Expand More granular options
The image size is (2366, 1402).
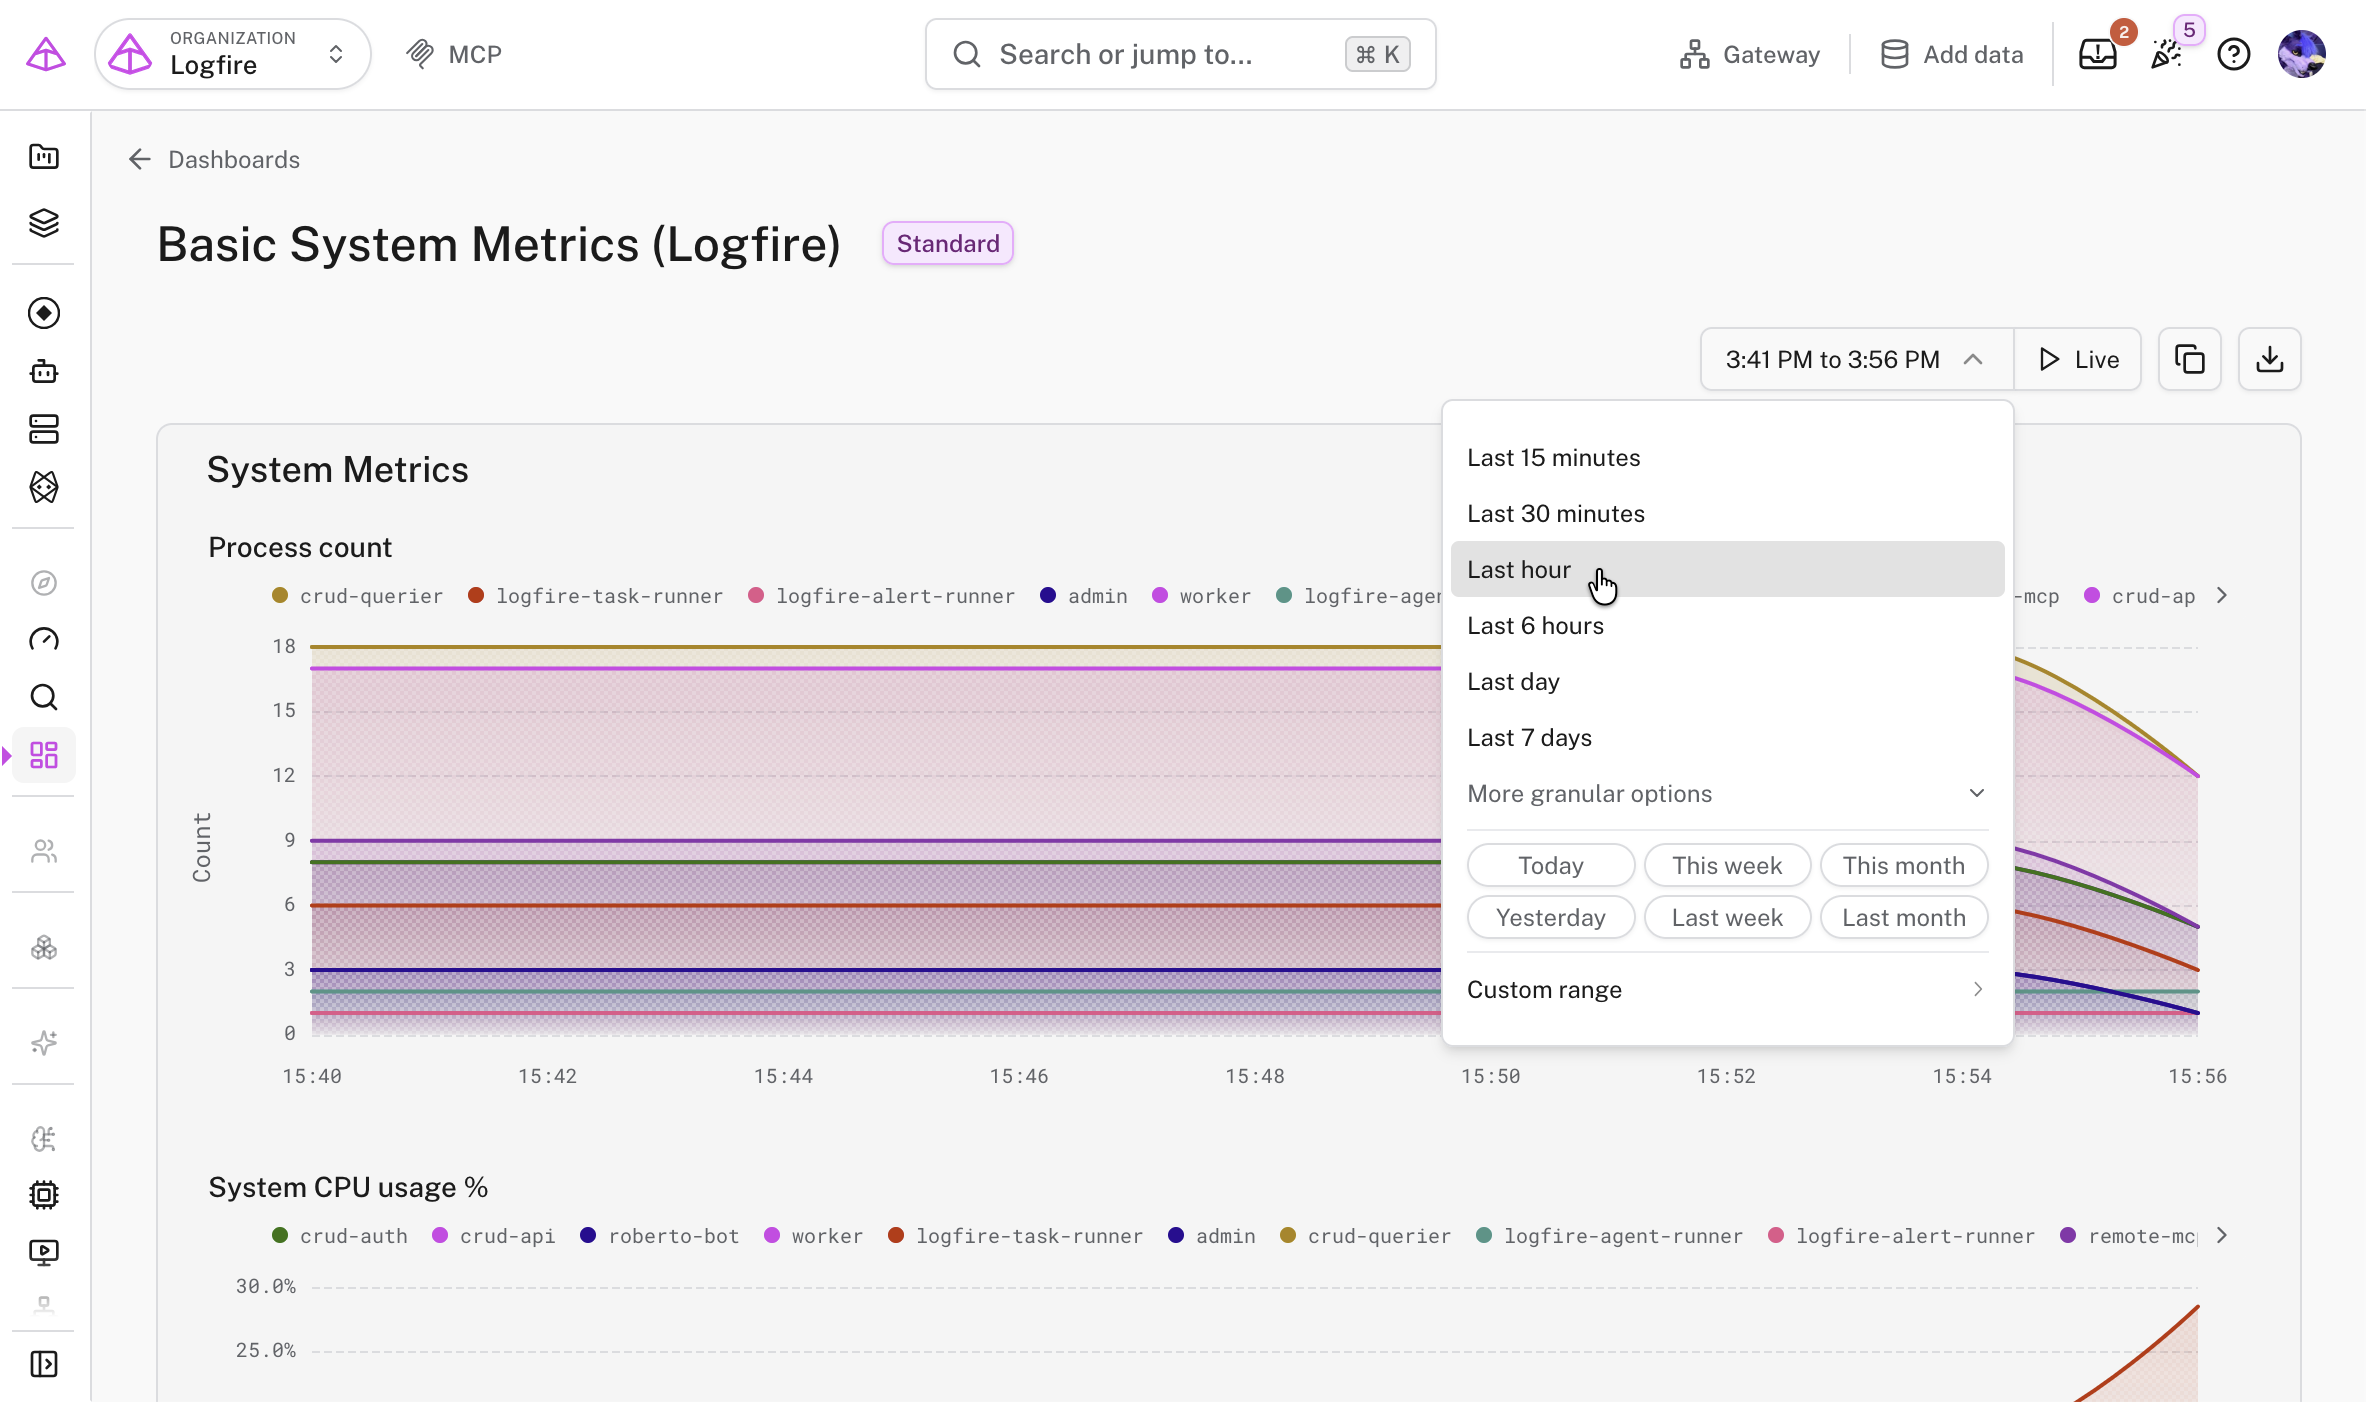tap(1727, 794)
